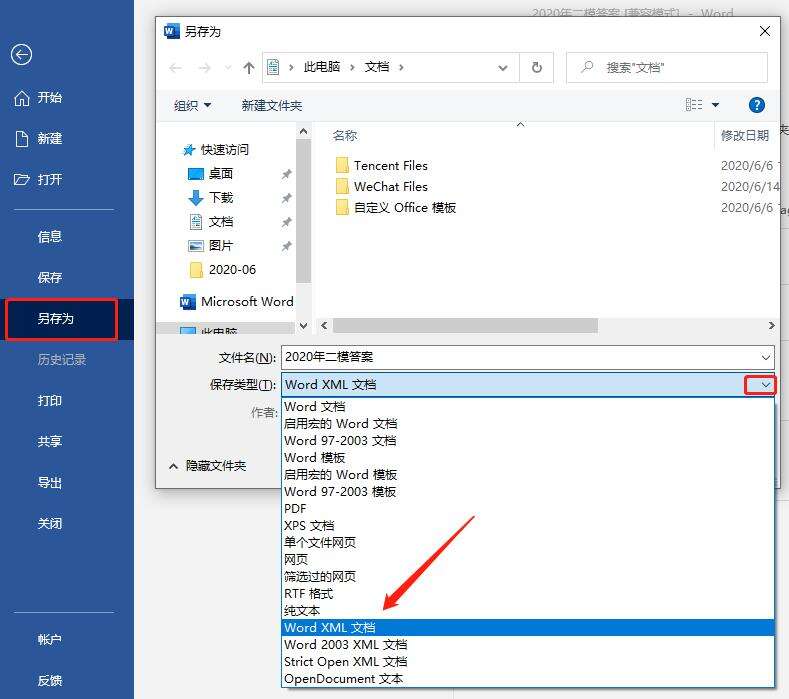Open the 共享 share page
Screen dimensions: 789x699
pos(49,441)
